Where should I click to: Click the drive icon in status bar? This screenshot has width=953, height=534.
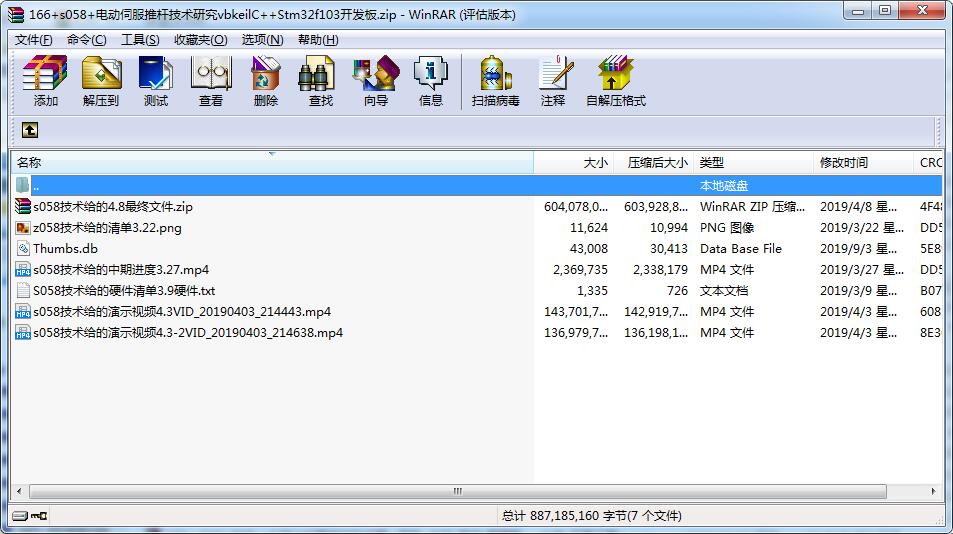coord(20,516)
